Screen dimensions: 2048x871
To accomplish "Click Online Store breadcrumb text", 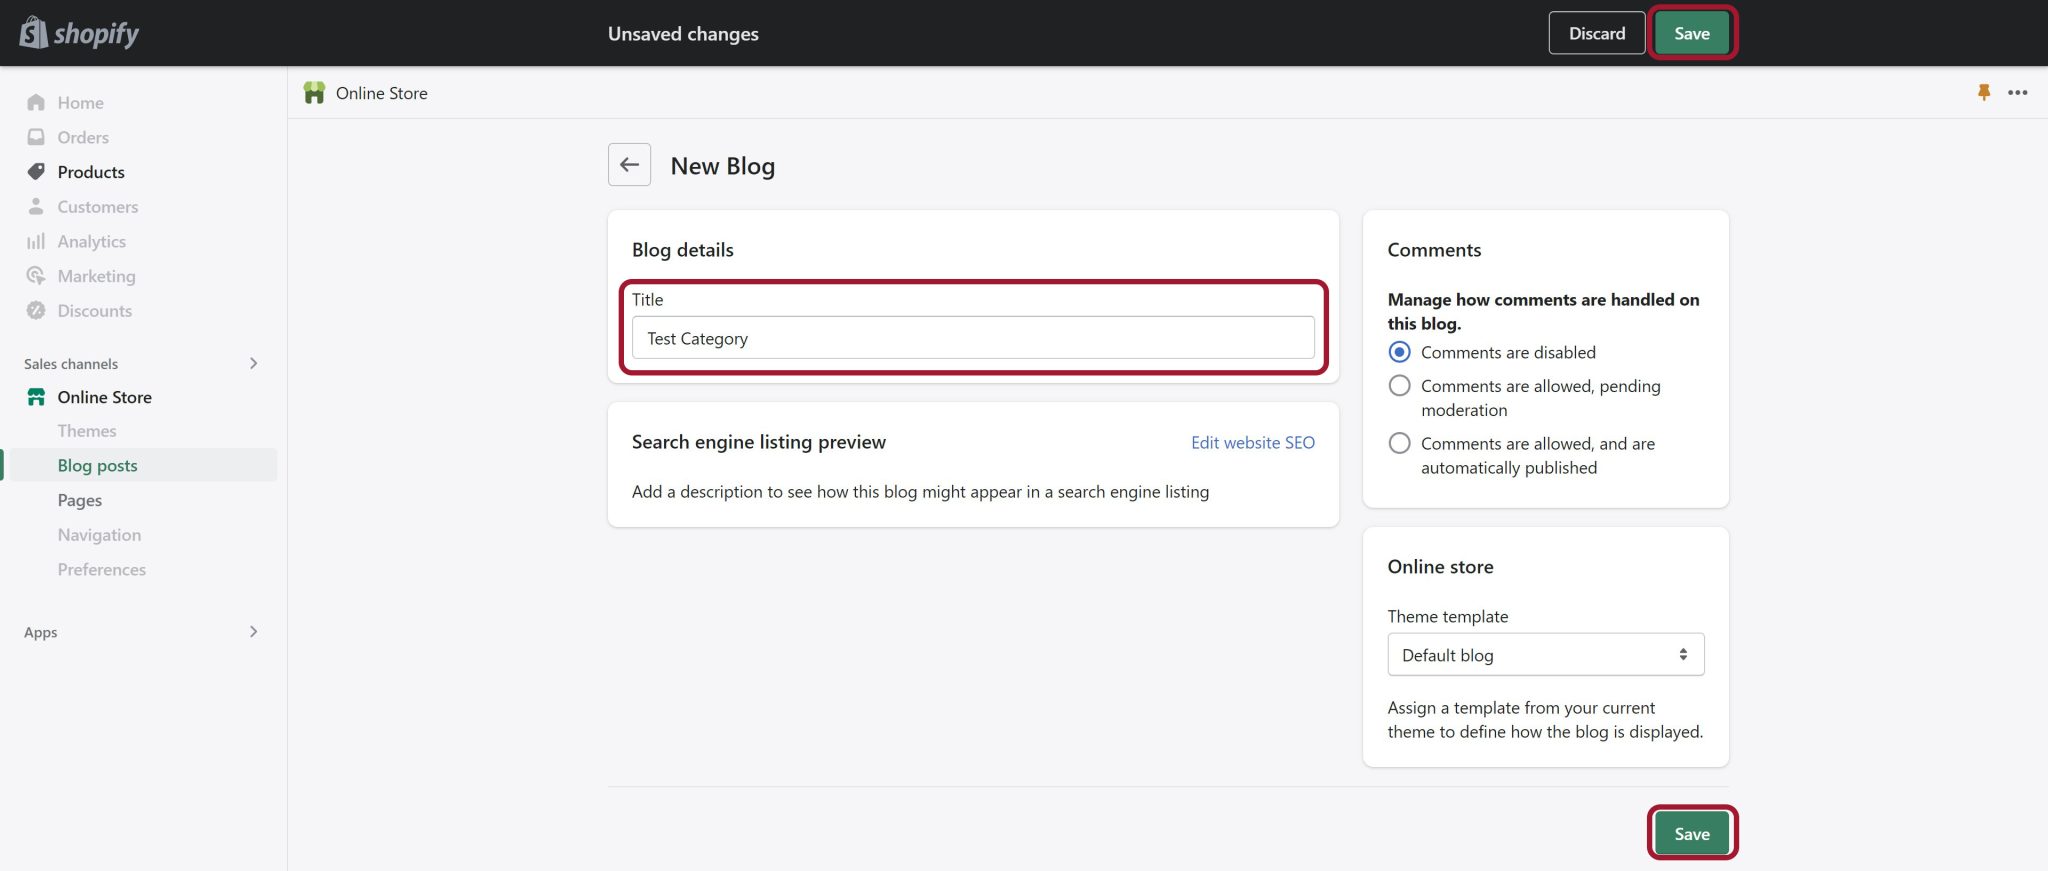I will 382,93.
